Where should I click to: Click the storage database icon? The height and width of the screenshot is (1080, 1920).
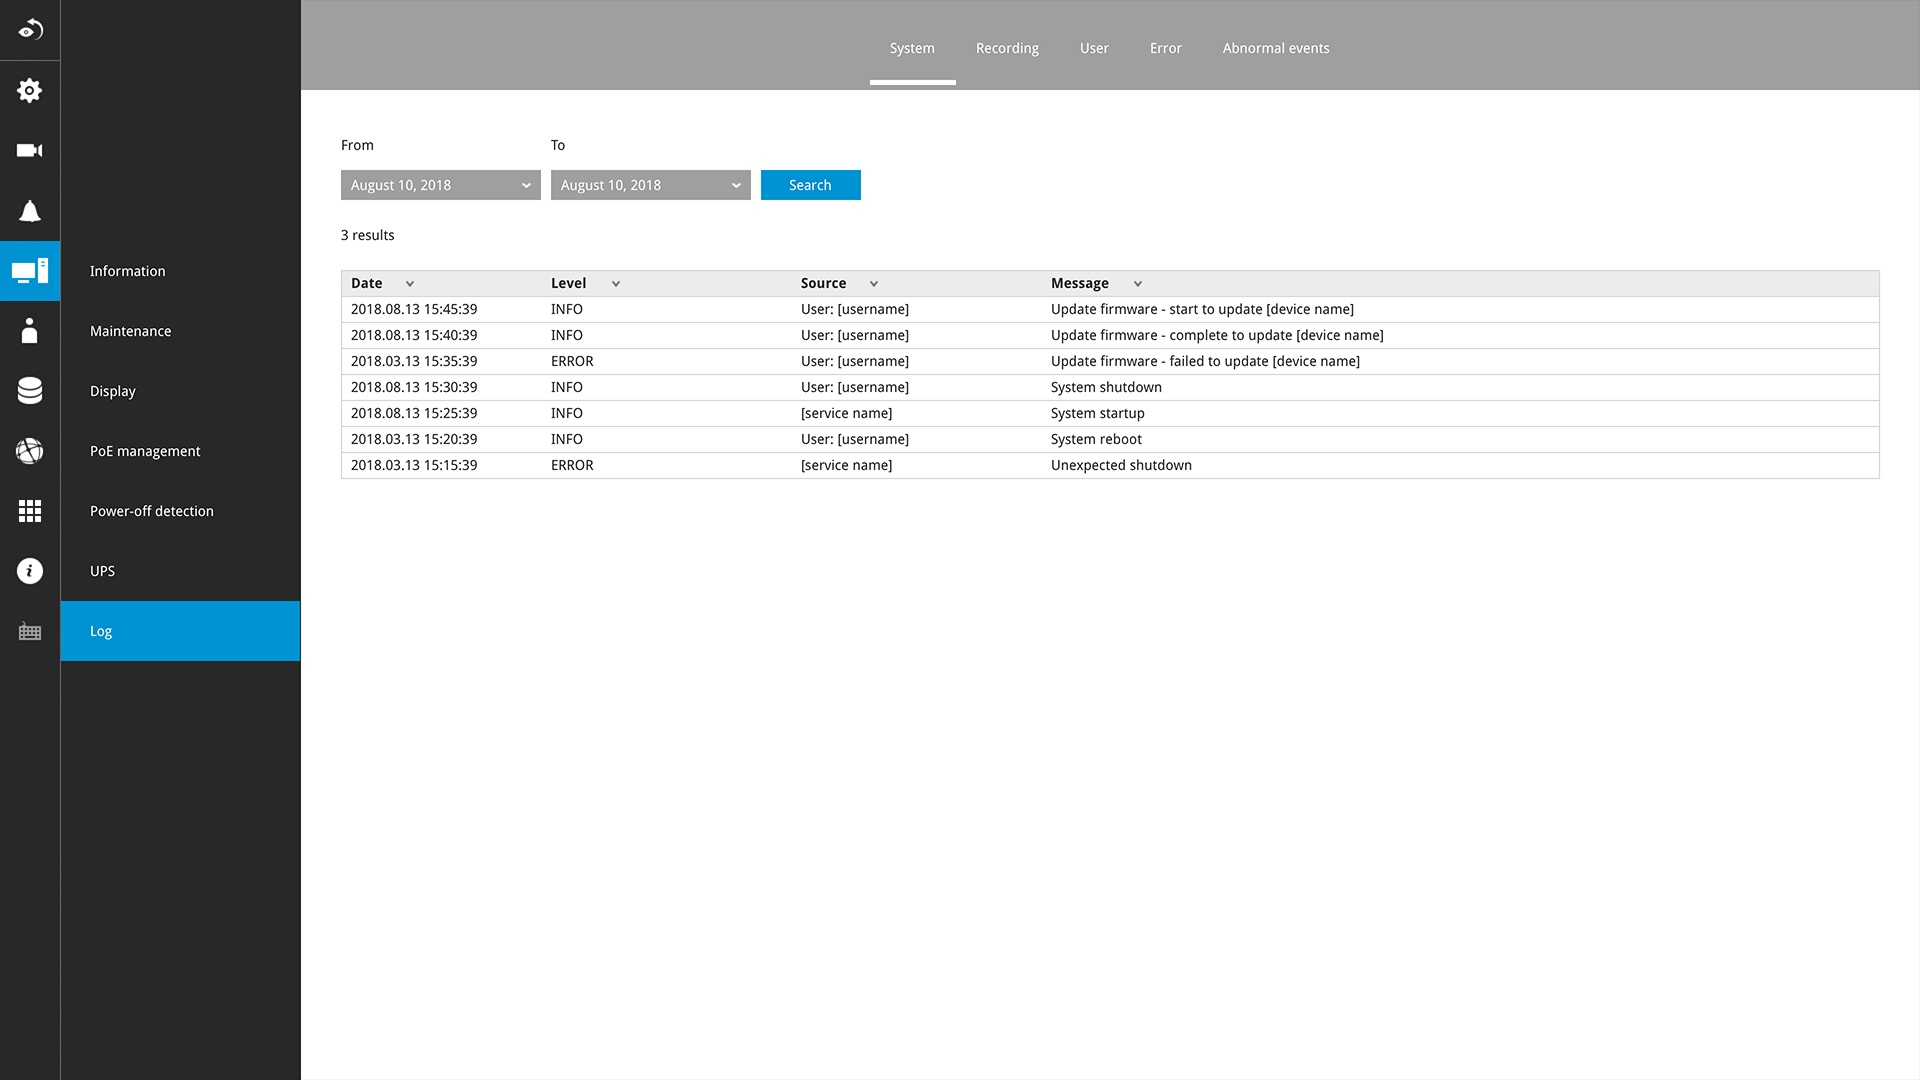[30, 391]
